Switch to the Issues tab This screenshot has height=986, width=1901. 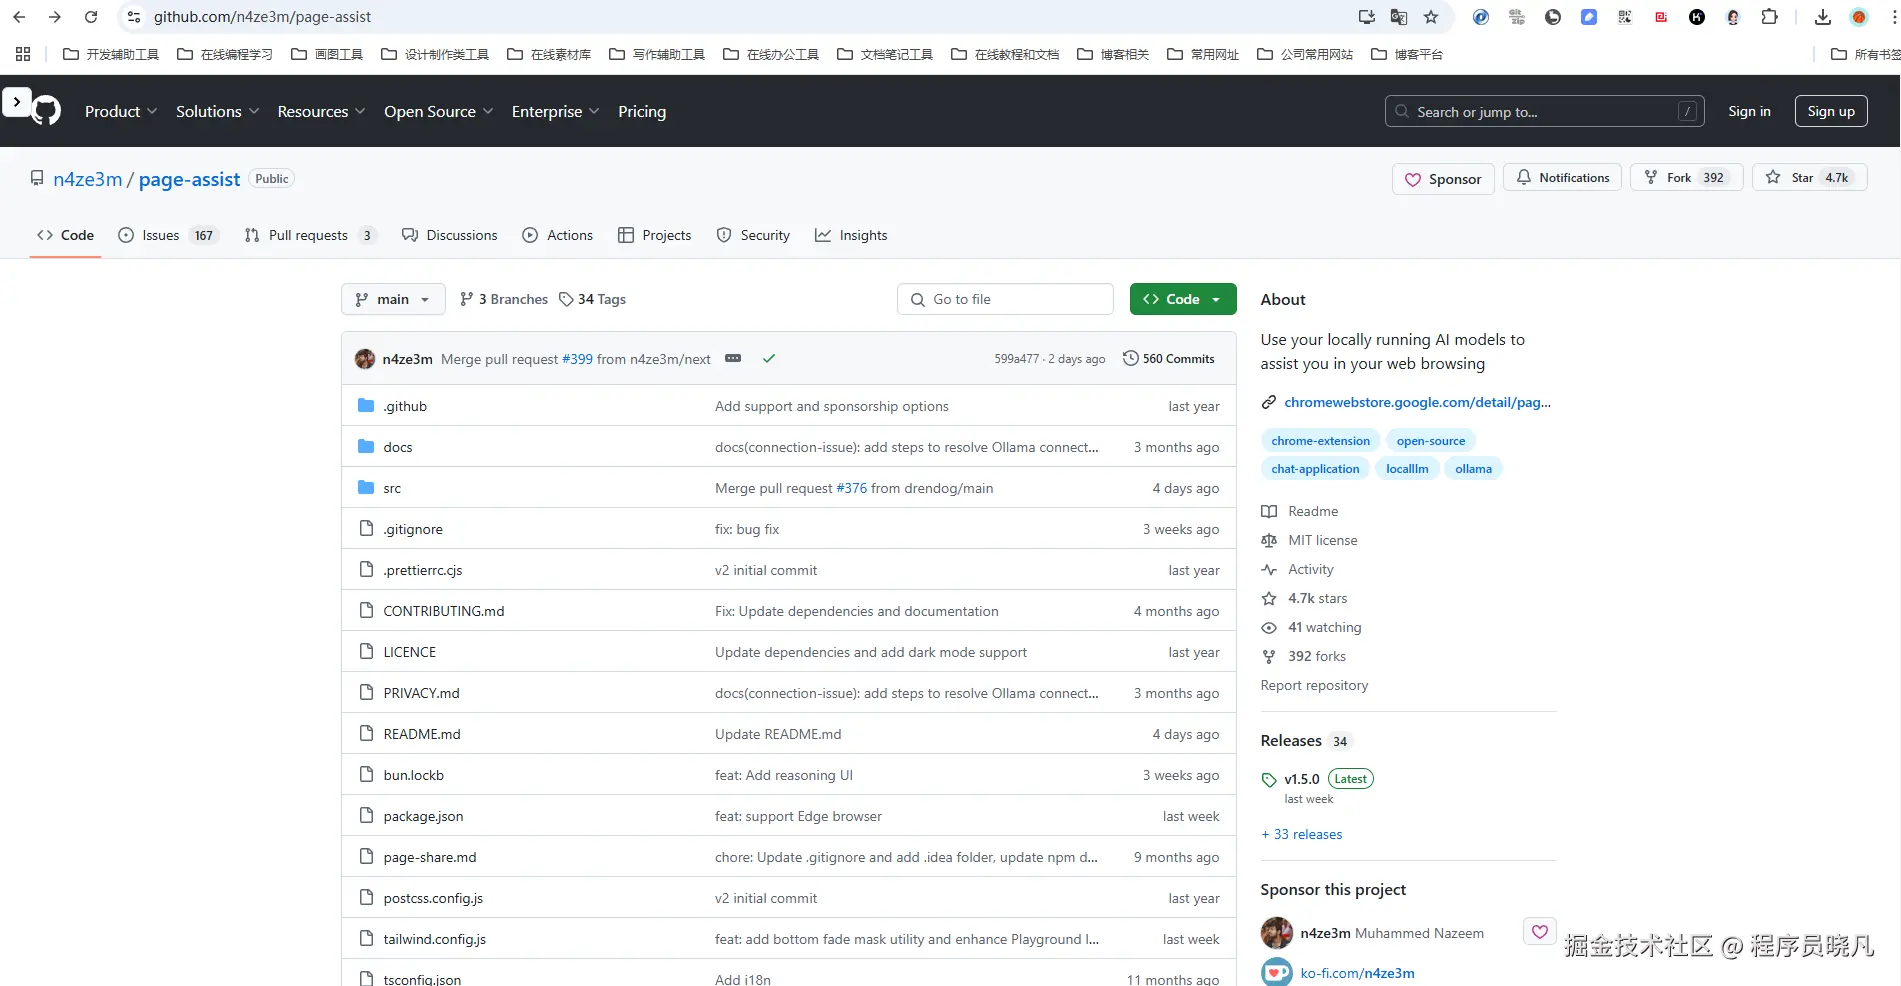coord(168,235)
